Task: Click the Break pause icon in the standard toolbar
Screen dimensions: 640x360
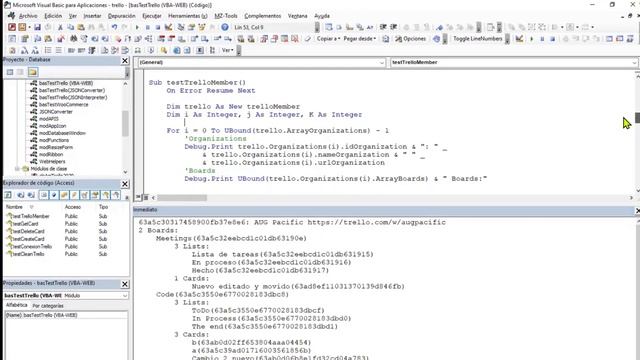Action: pos(147,27)
